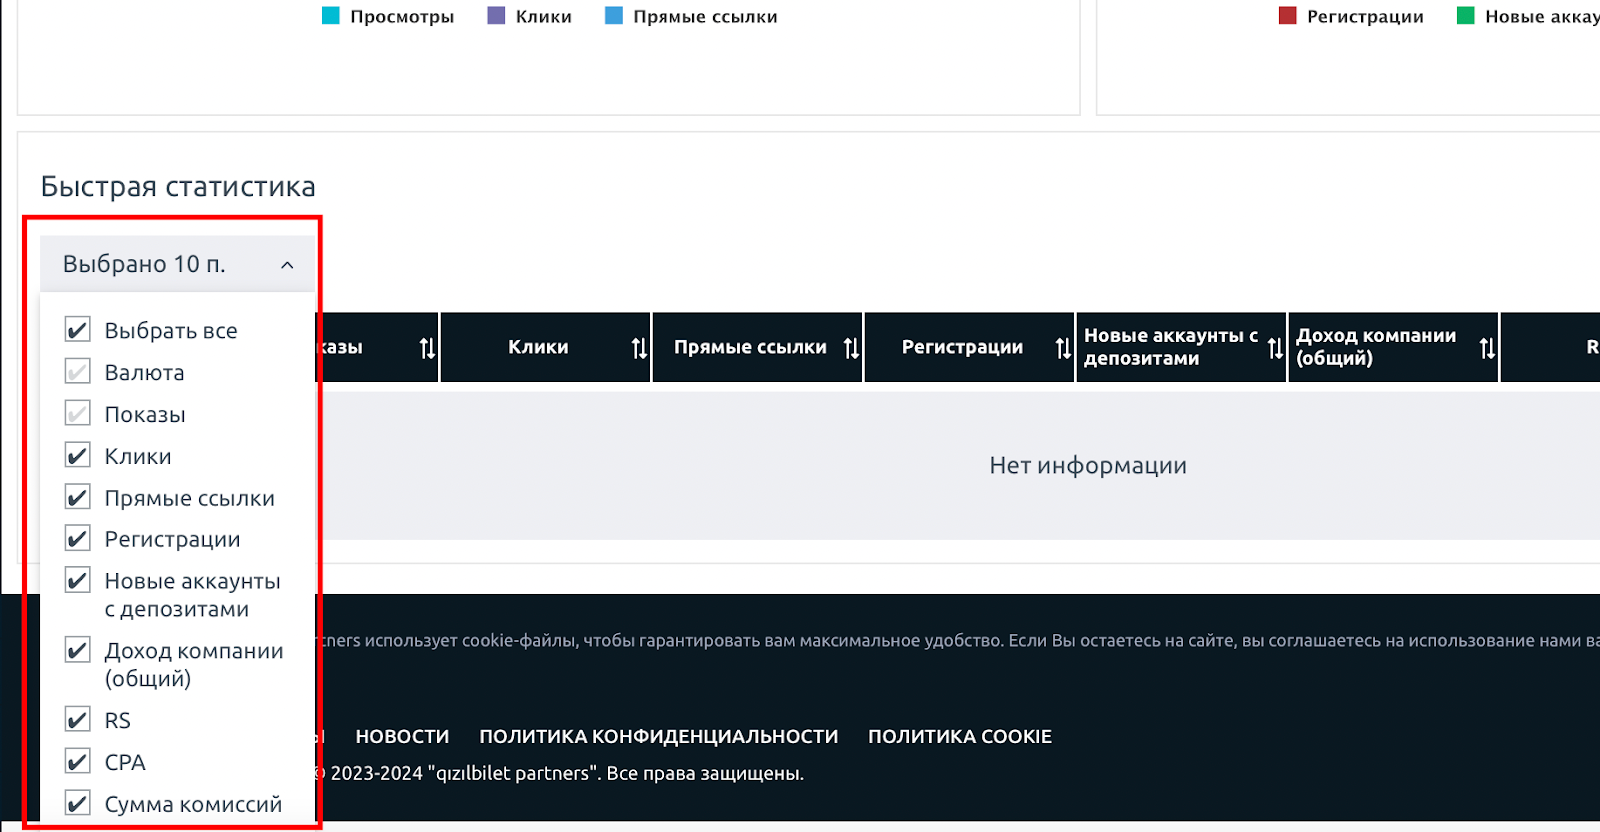
Task: Click the Клики table column header
Action: pyautogui.click(x=545, y=347)
